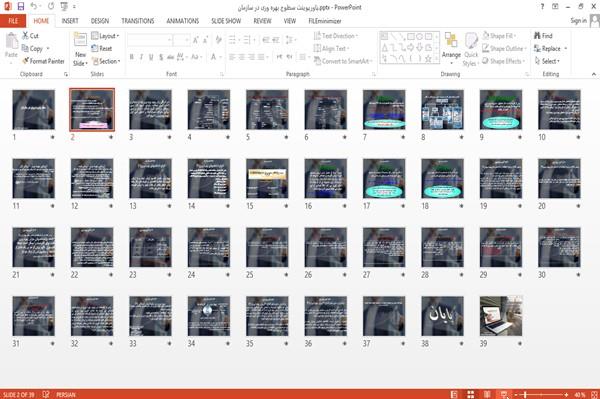Insert a New Slide
This screenshot has width=600, height=399.
click(x=80, y=49)
